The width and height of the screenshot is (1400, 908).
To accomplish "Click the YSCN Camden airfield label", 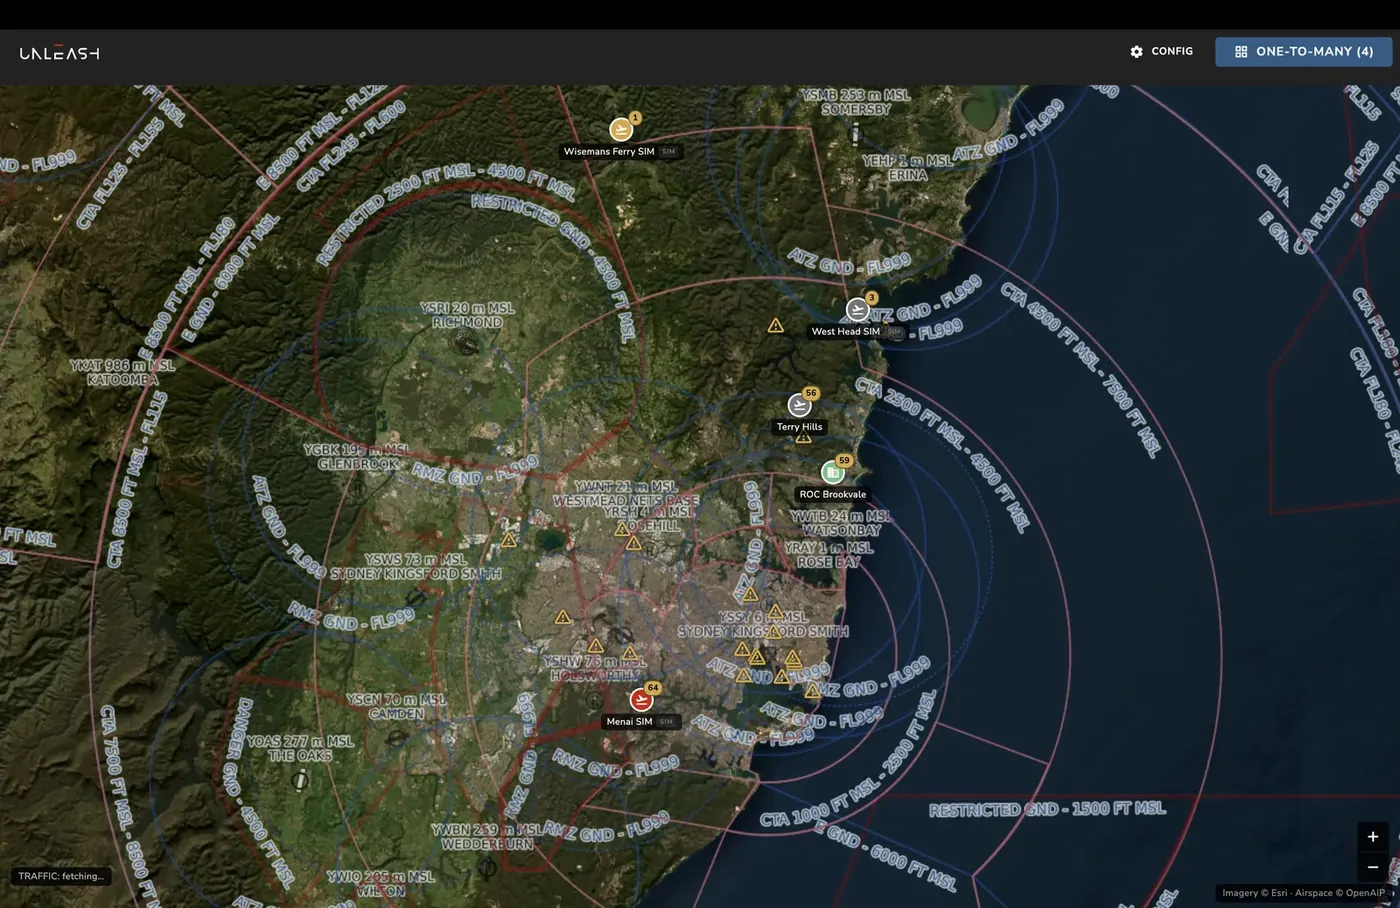I will 396,706.
